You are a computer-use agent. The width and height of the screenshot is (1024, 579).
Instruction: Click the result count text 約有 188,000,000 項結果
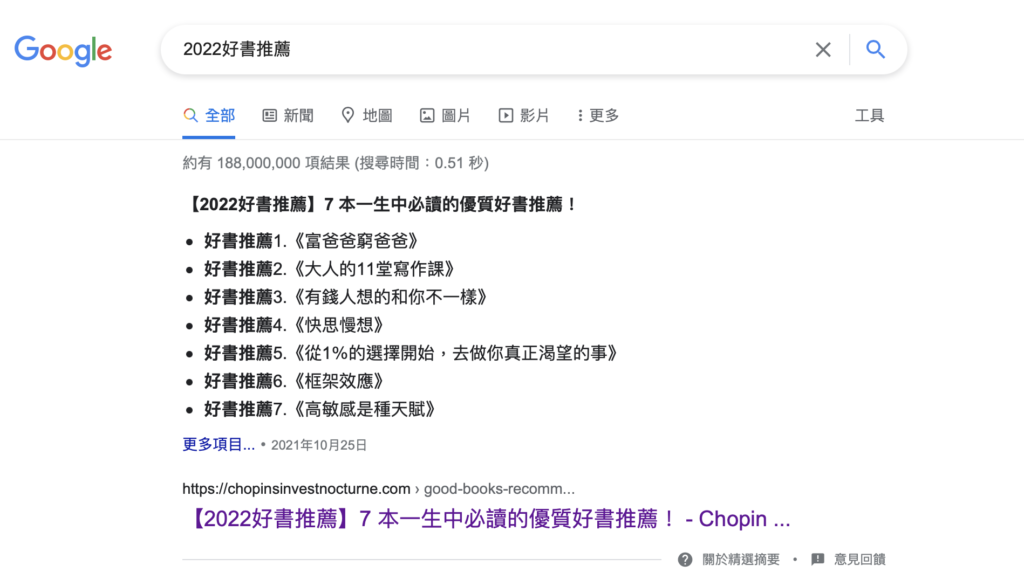(266, 163)
